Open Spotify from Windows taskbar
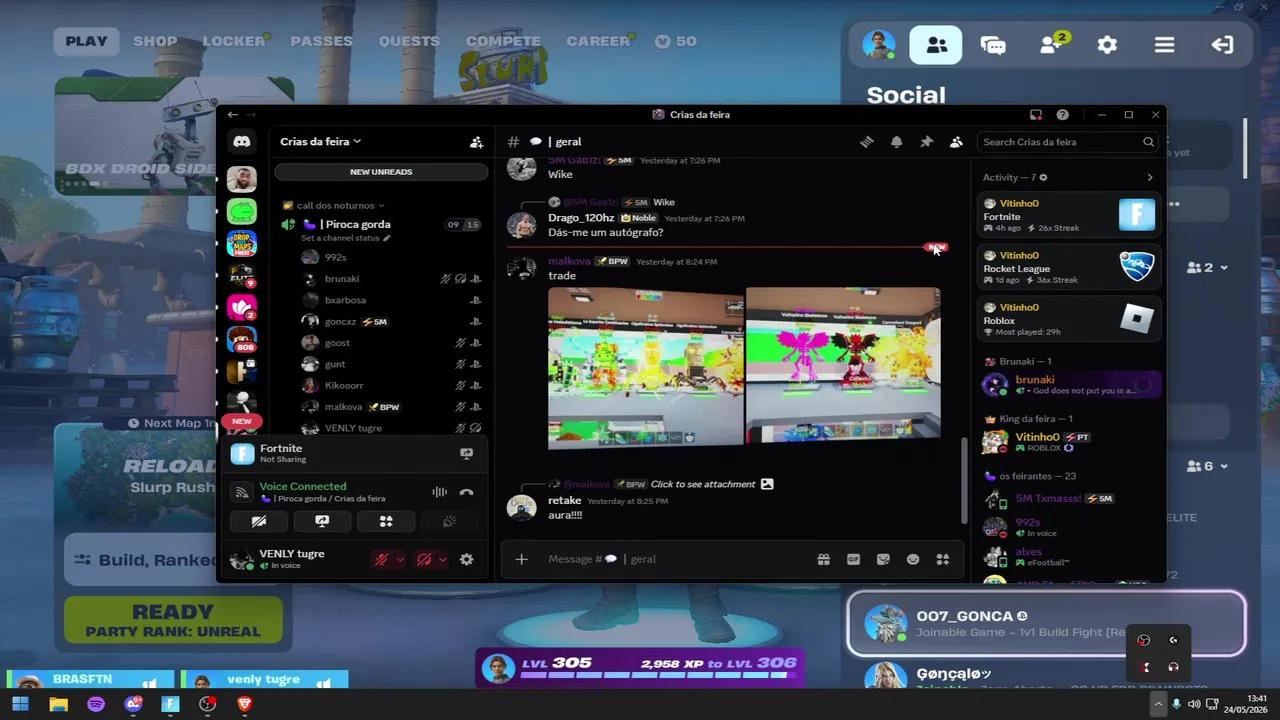The height and width of the screenshot is (720, 1280). point(96,704)
